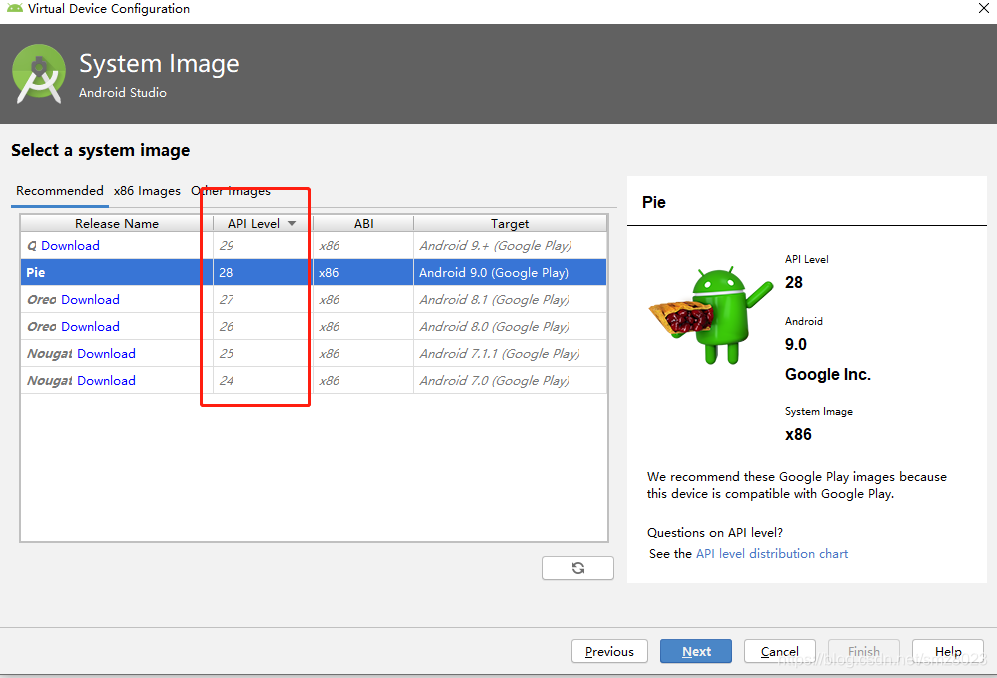Click the Pie Android mascot image
Screen dimensions: 997x678
pos(710,316)
